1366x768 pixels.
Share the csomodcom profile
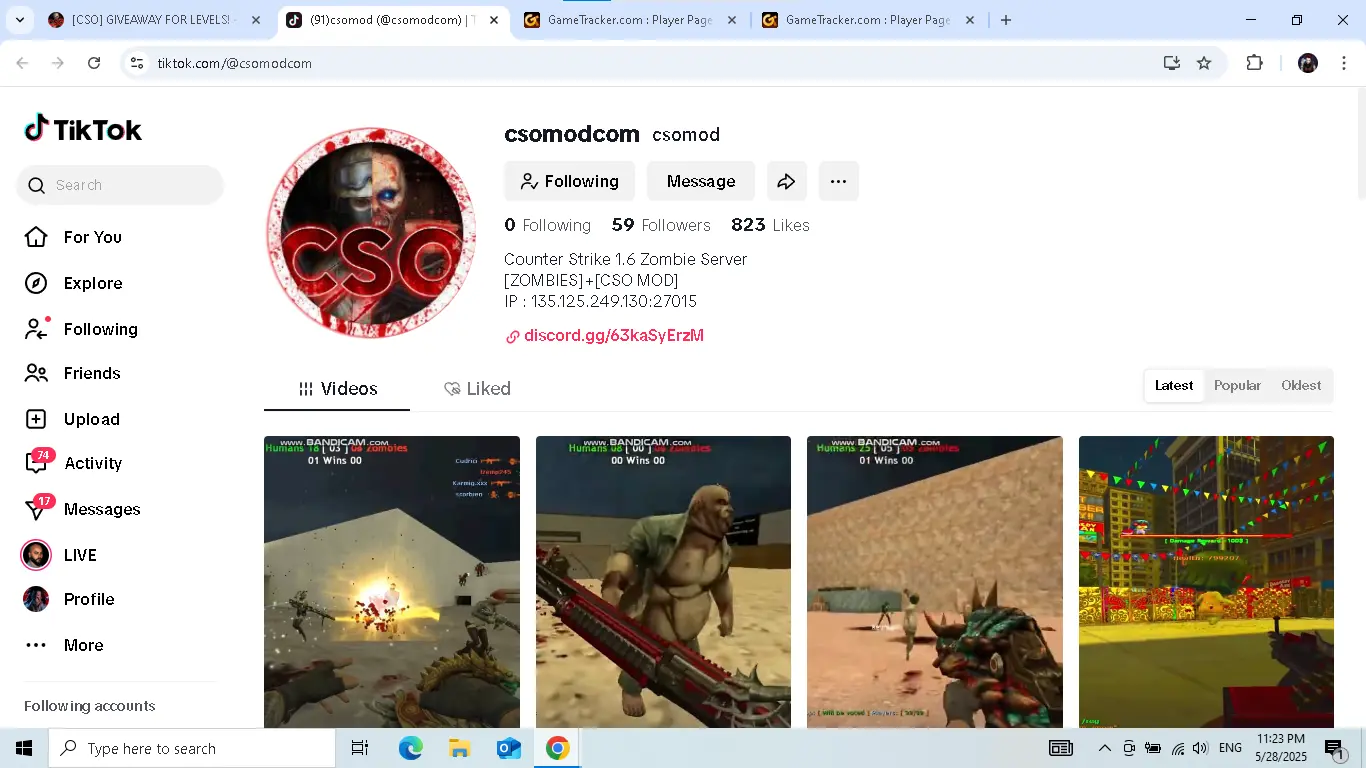click(787, 181)
